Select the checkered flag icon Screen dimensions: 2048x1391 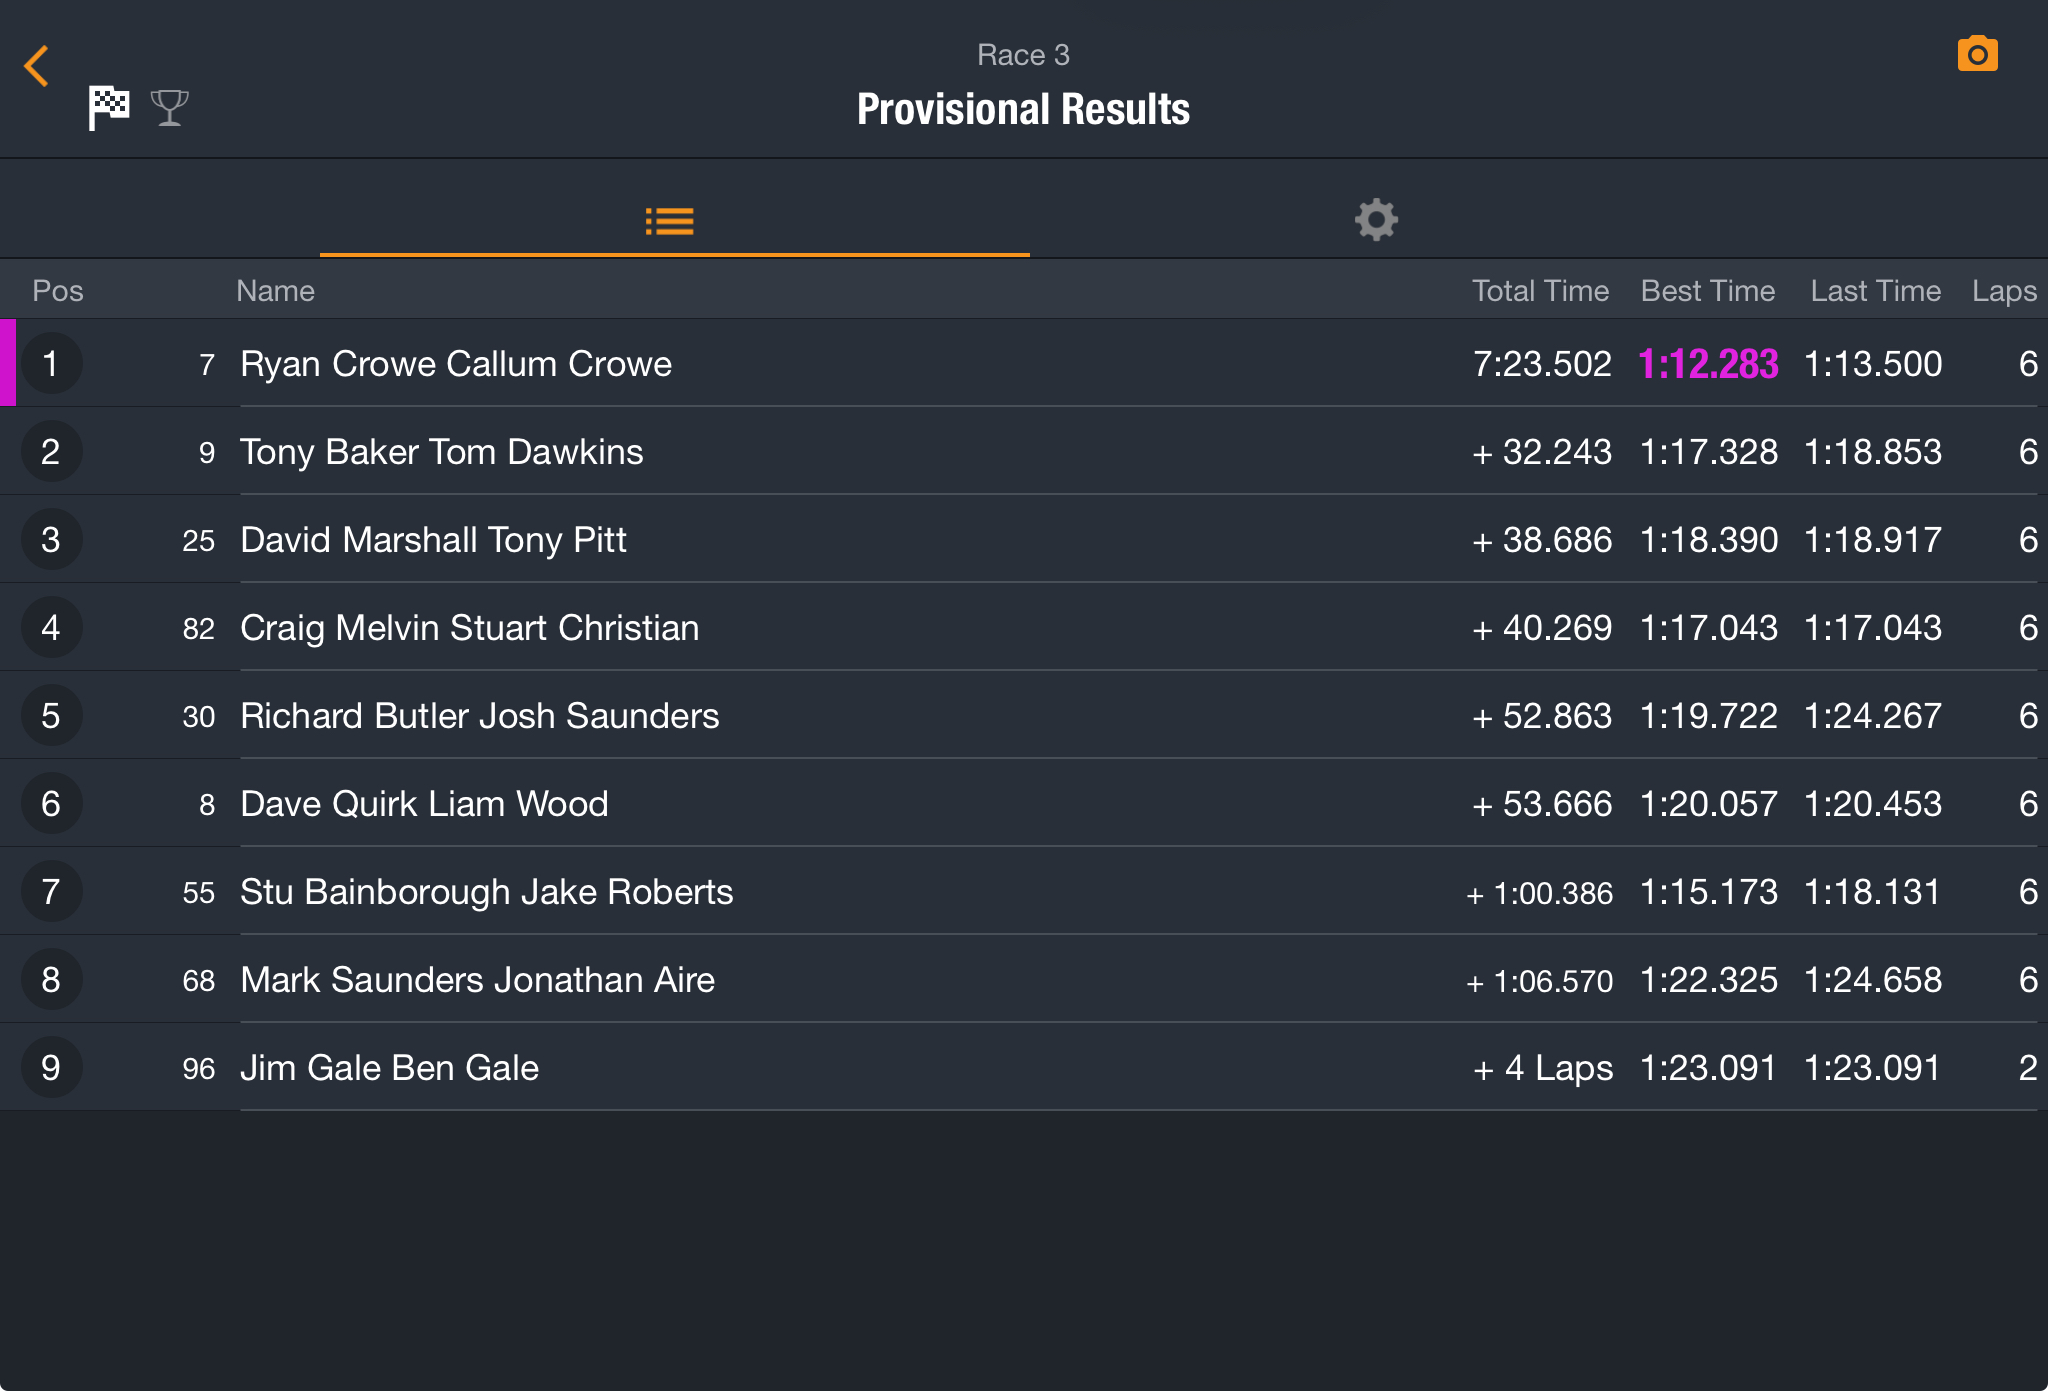[109, 107]
